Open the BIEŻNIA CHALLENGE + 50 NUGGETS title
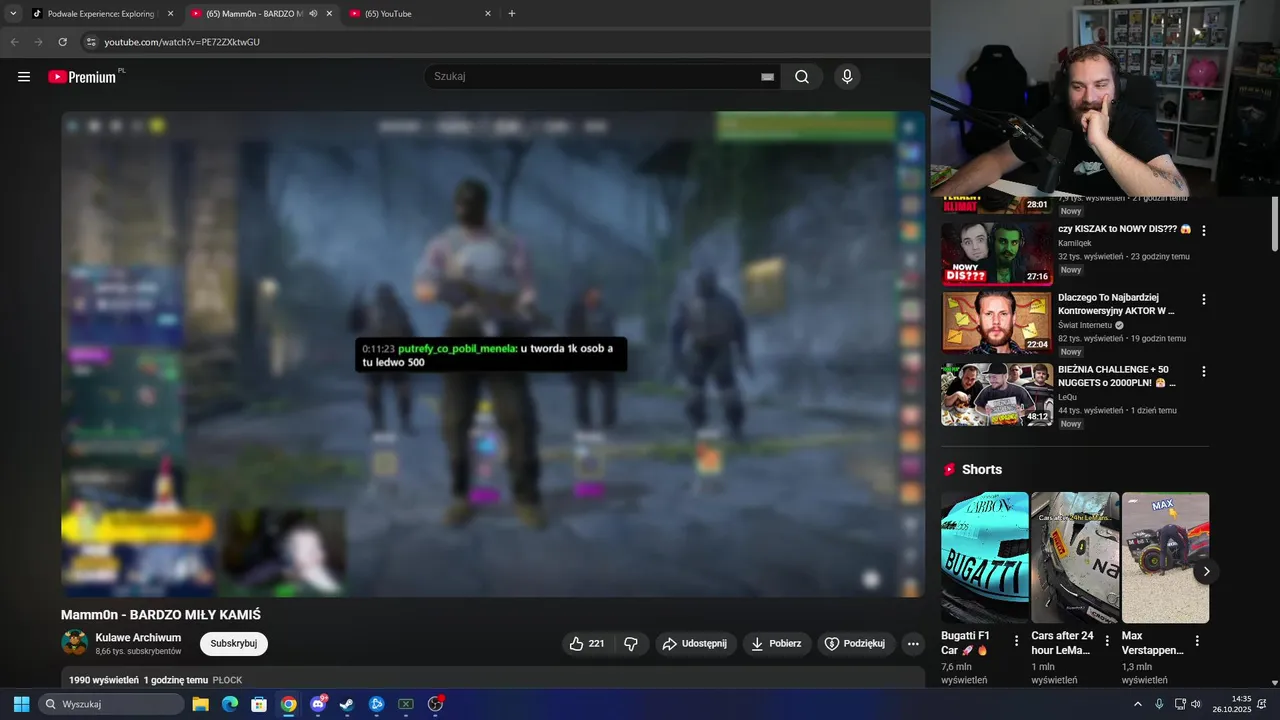The image size is (1280, 720). (x=1116, y=376)
